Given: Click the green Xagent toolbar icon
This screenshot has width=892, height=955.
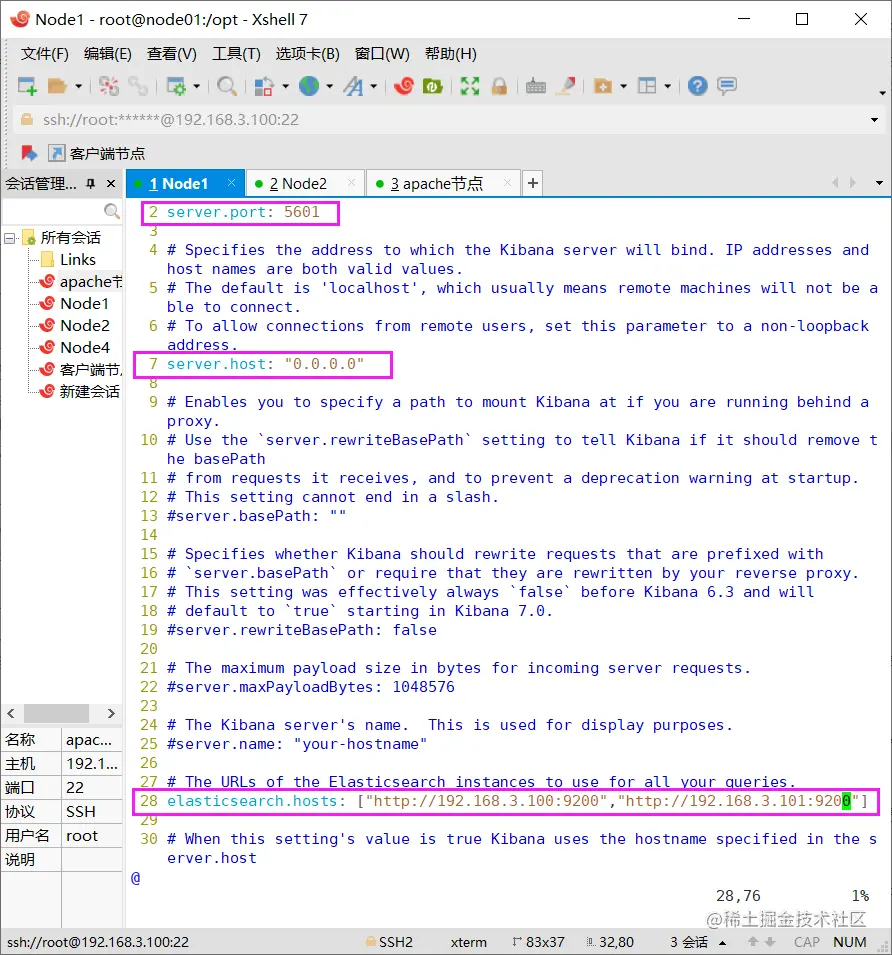Looking at the screenshot, I should click(x=432, y=86).
